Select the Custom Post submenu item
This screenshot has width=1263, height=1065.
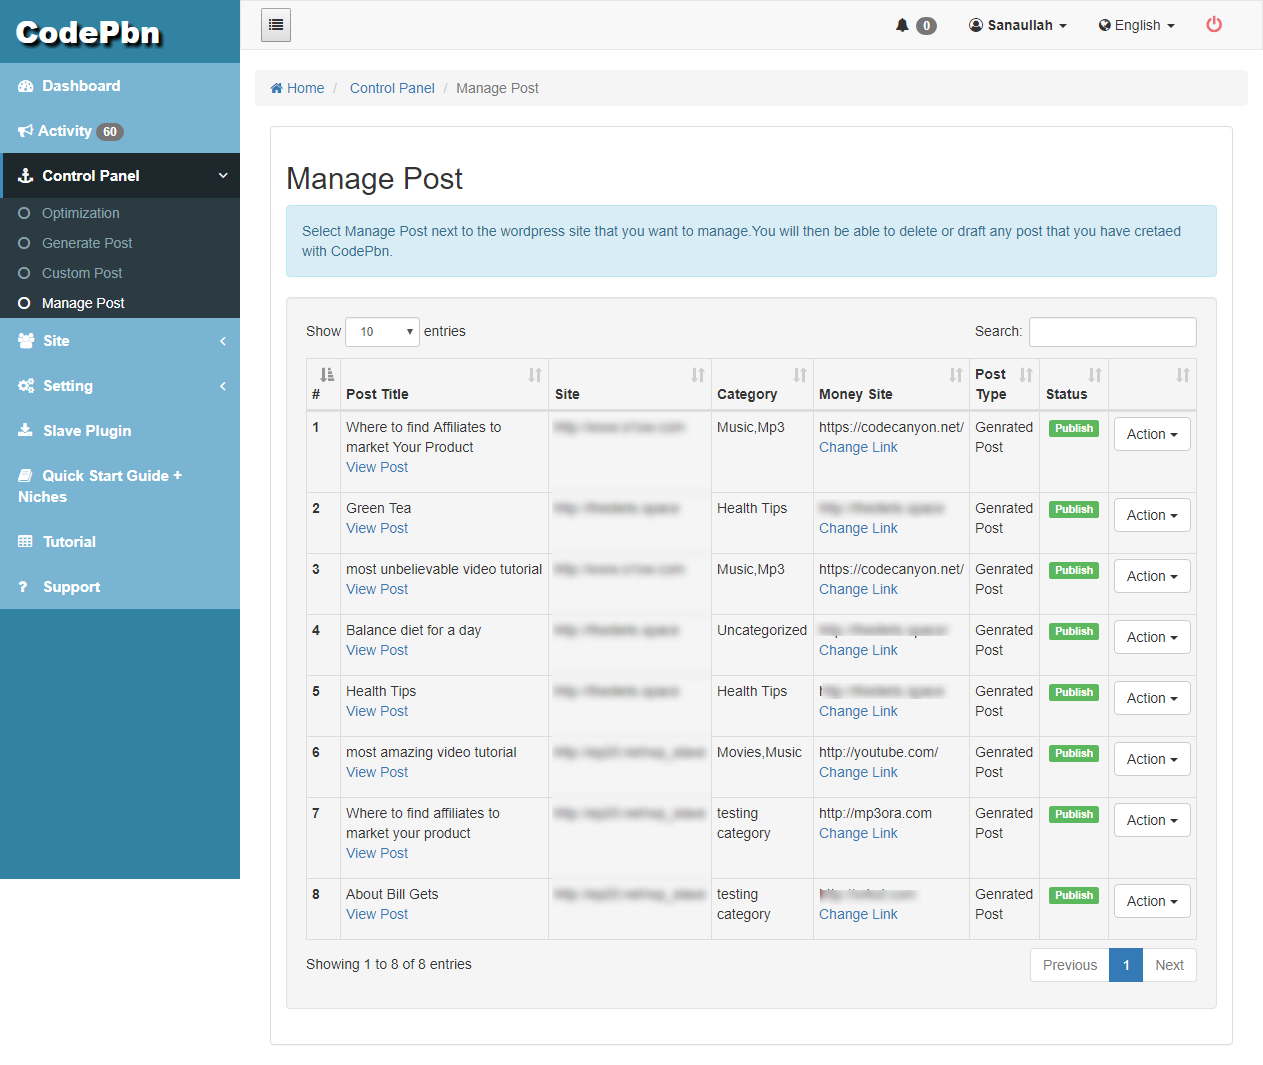pos(82,273)
